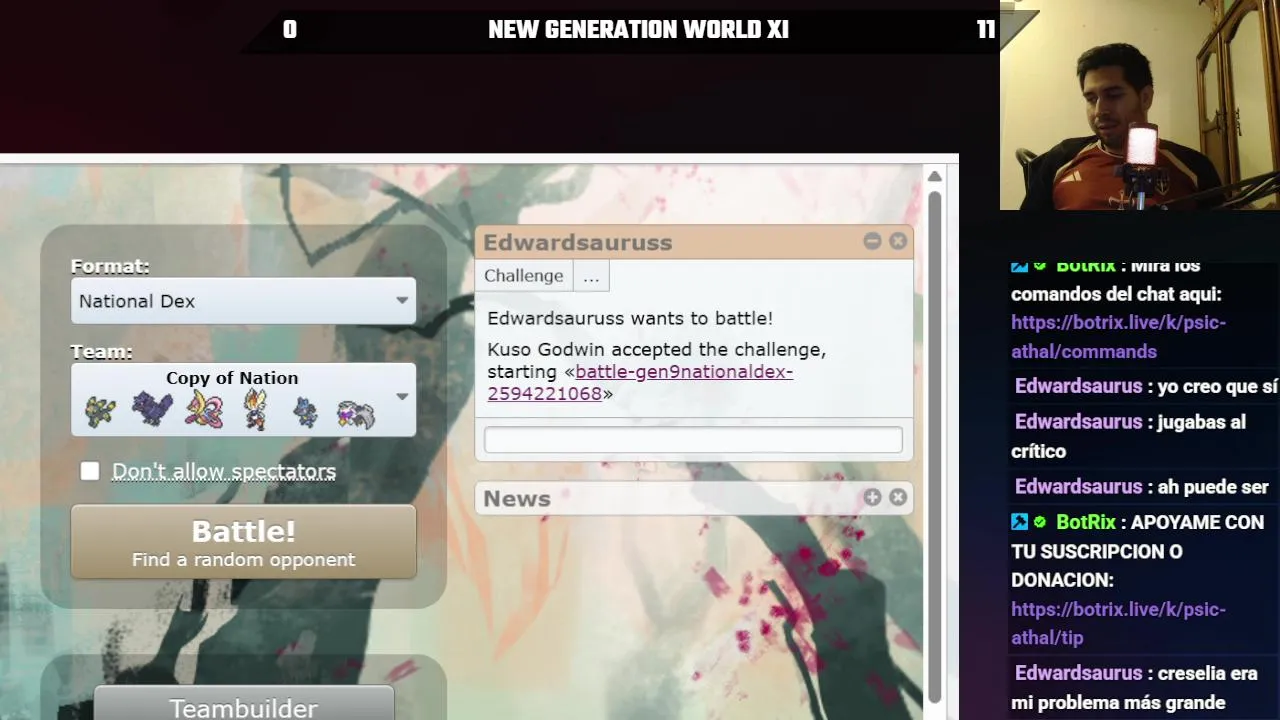The image size is (1280, 720).
Task: Click Edwardsaurus name beside 'creselia era'
Action: coord(1078,673)
